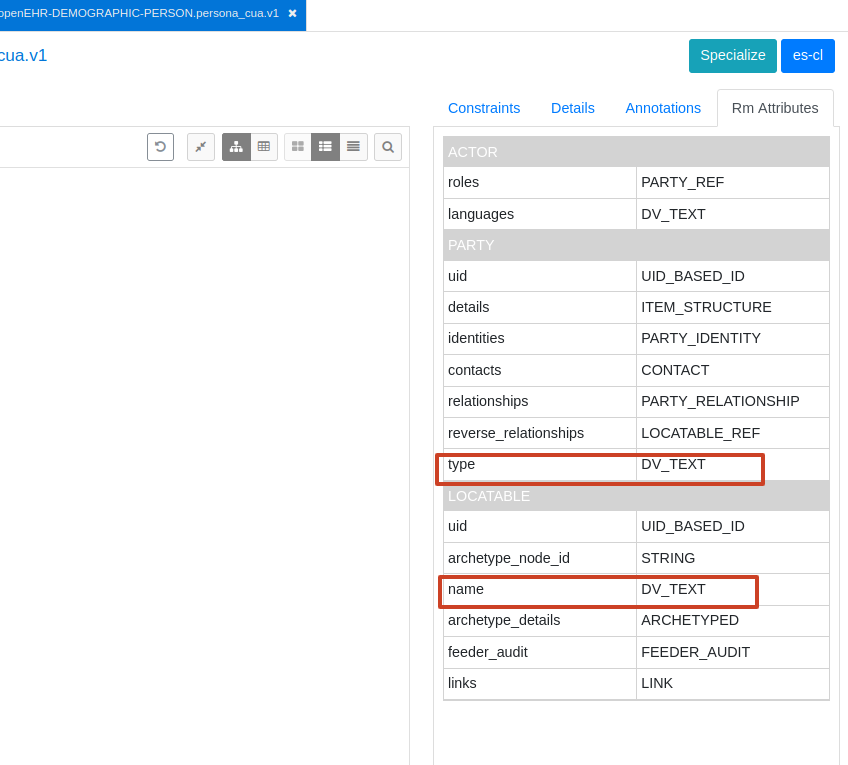
Task: Click the LOCATABLE section header
Action: pos(636,496)
